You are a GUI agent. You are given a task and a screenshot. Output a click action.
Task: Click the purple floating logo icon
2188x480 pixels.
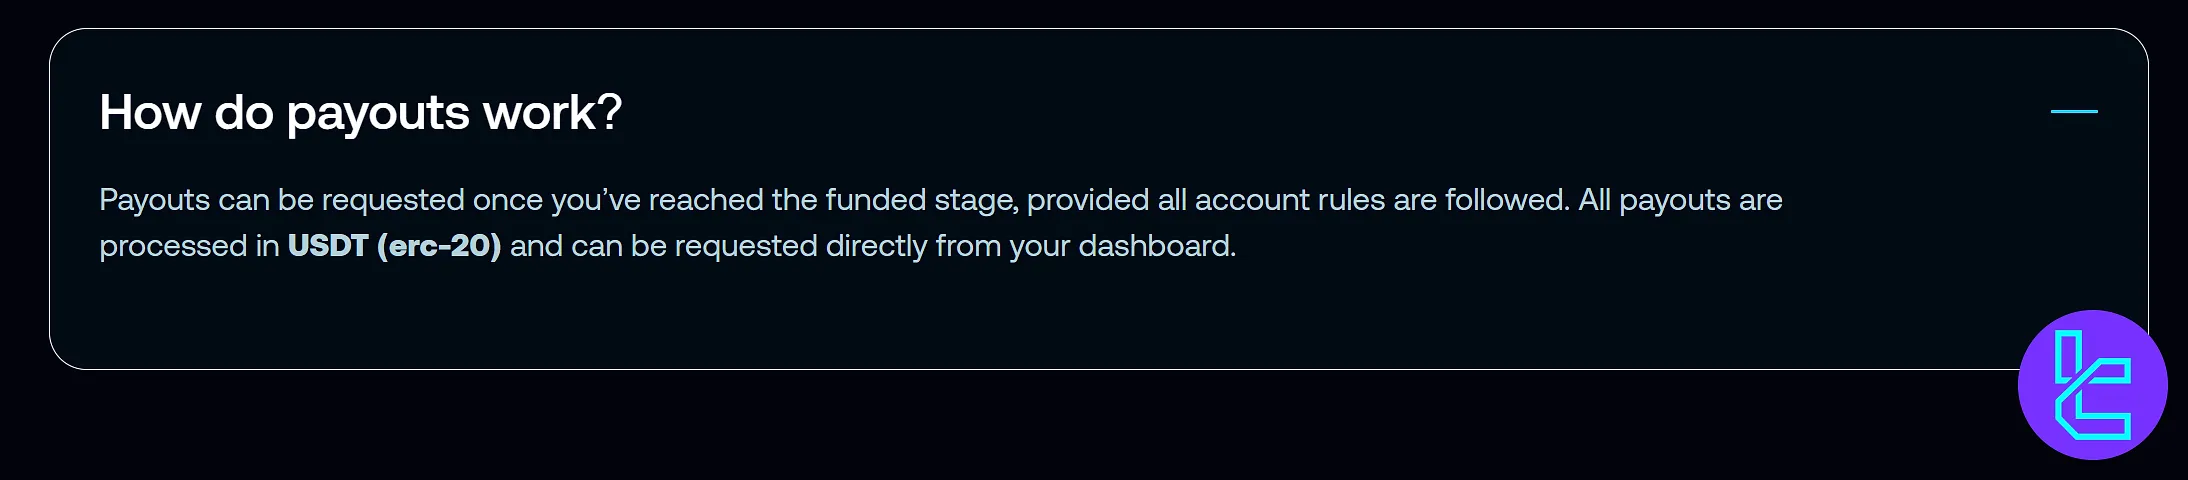(2092, 385)
